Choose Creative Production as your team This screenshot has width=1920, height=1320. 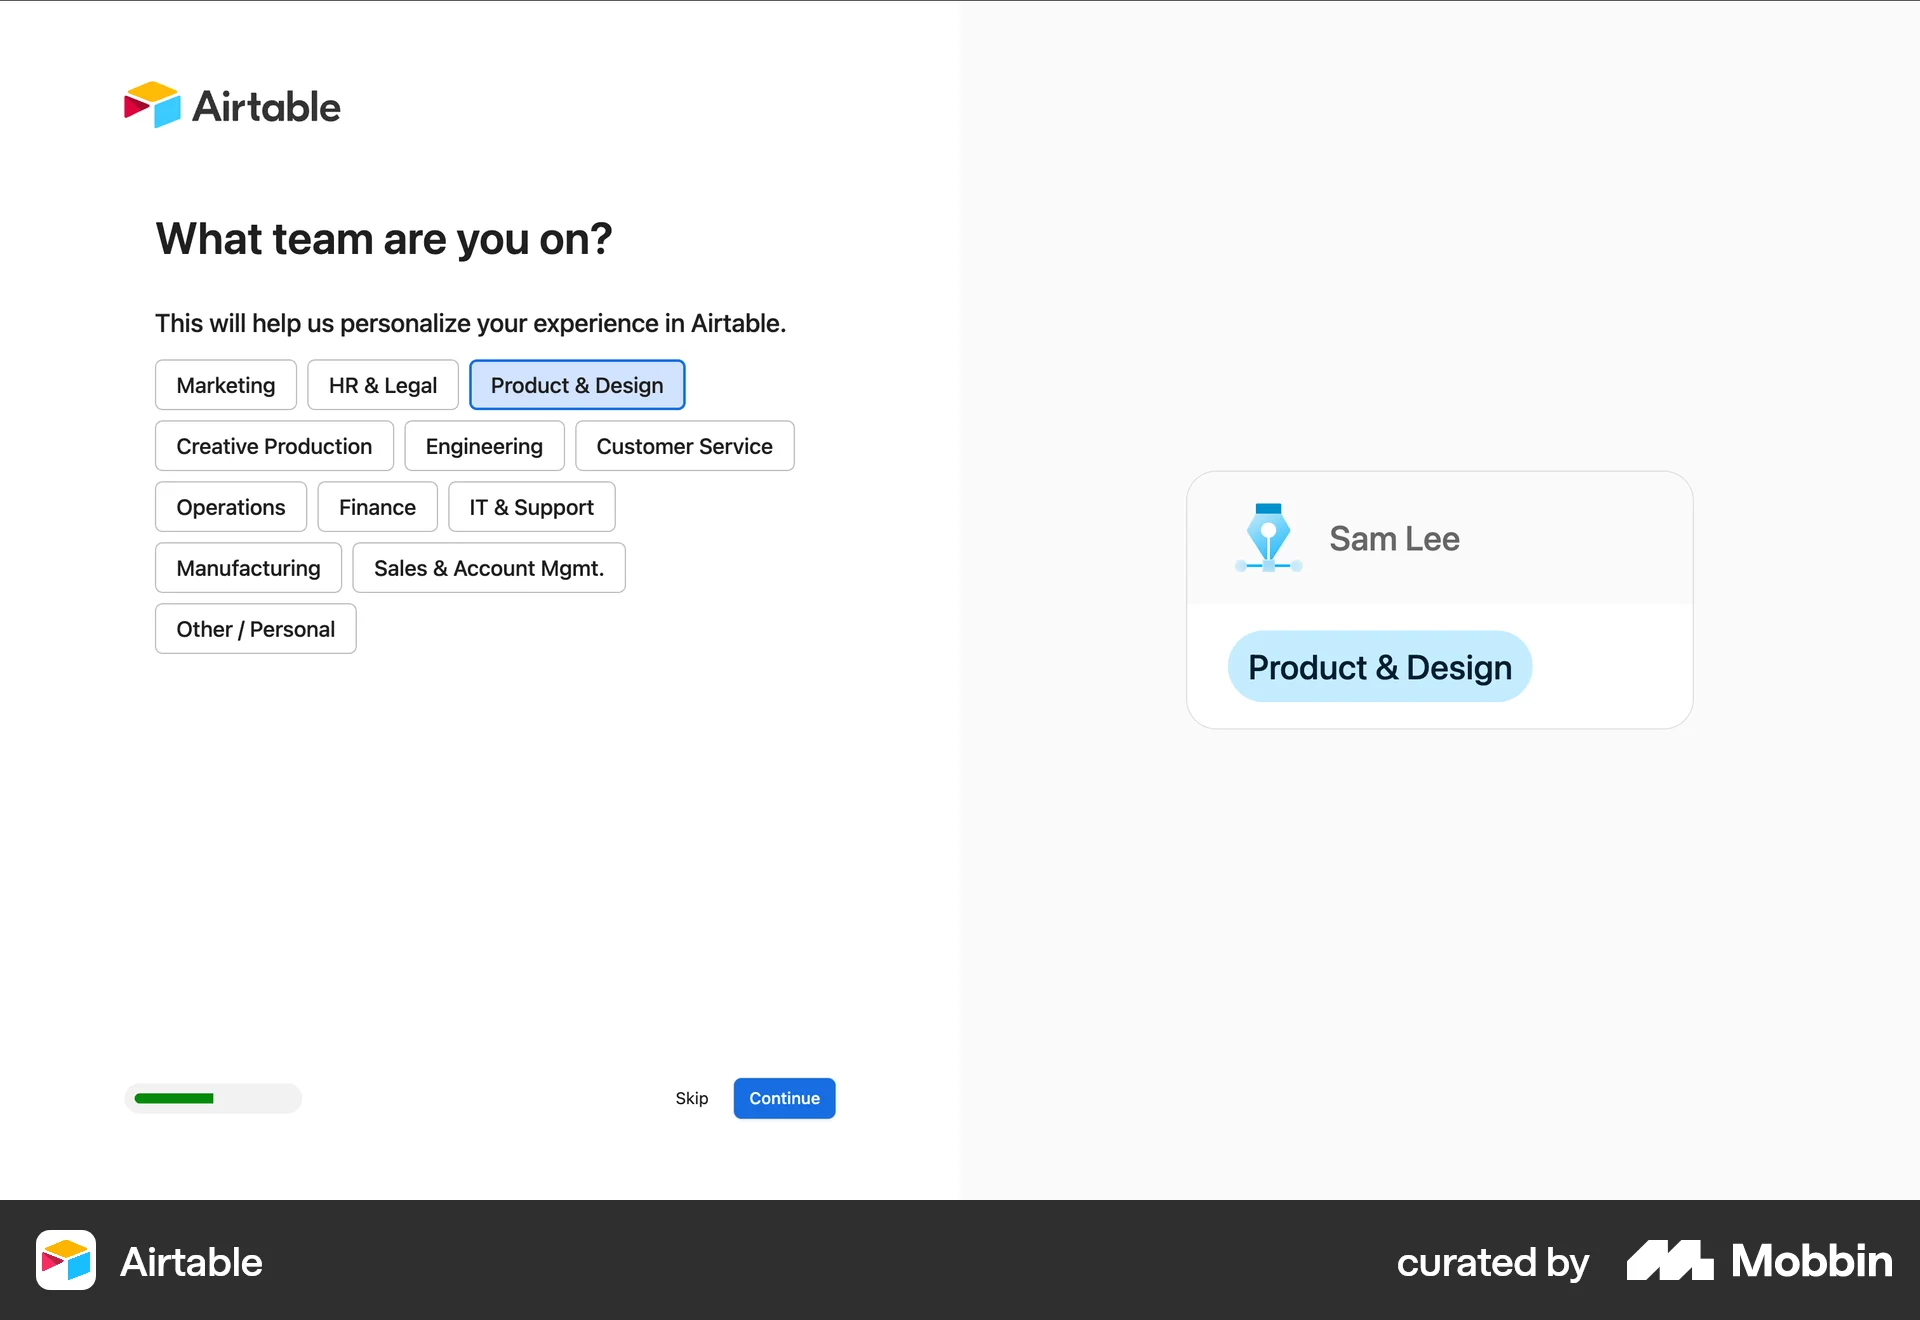point(274,446)
